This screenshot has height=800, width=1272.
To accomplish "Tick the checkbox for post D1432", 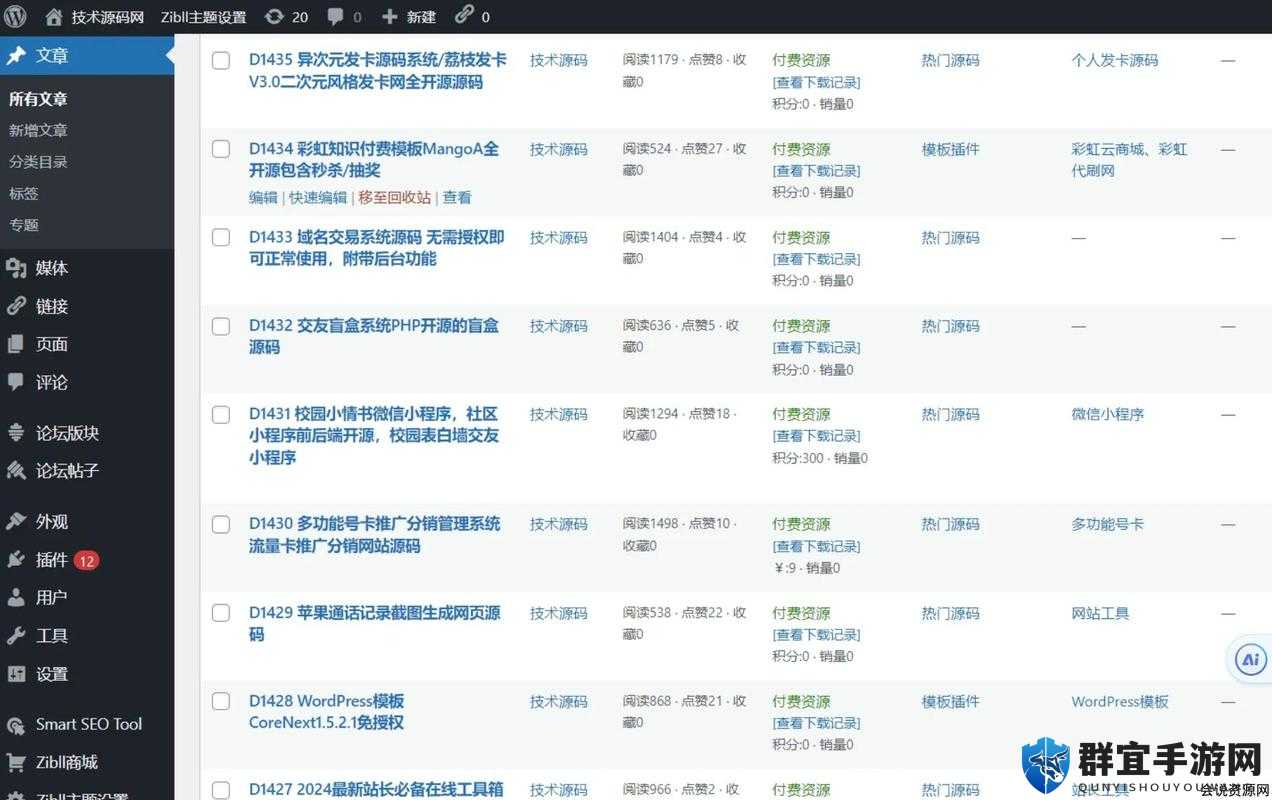I will coord(221,326).
